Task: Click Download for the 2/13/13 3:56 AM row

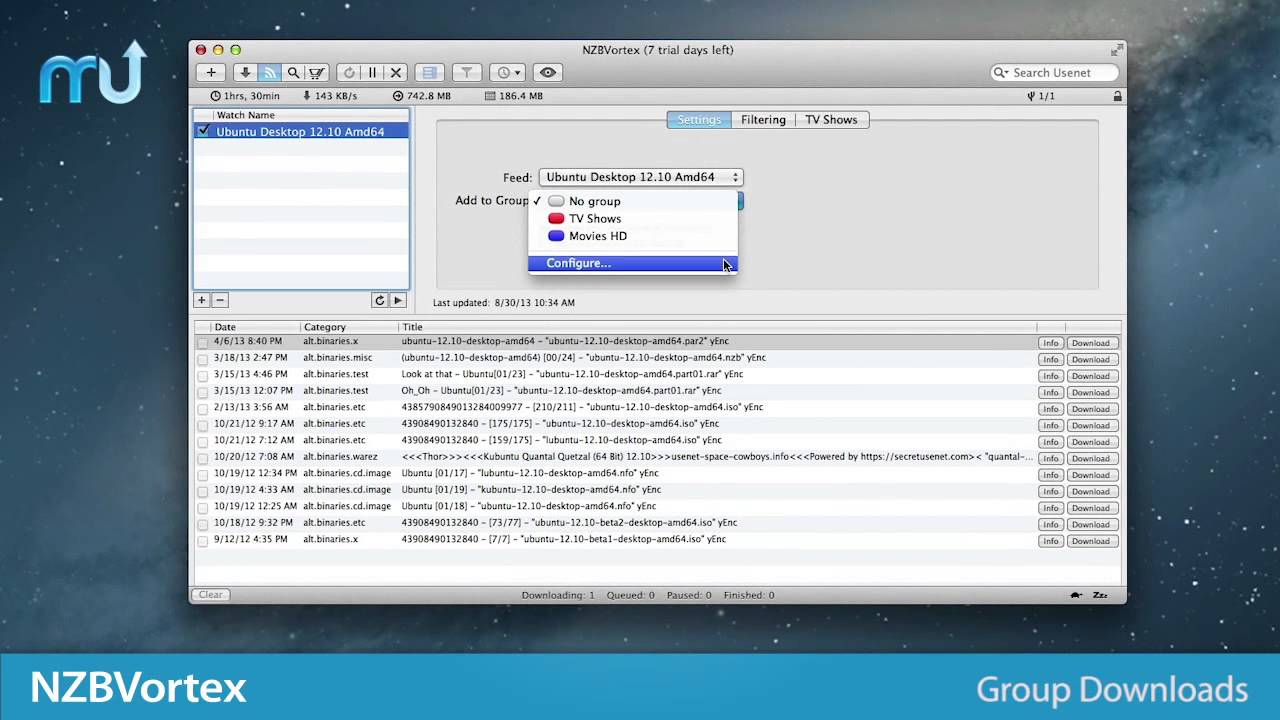Action: [1091, 409]
